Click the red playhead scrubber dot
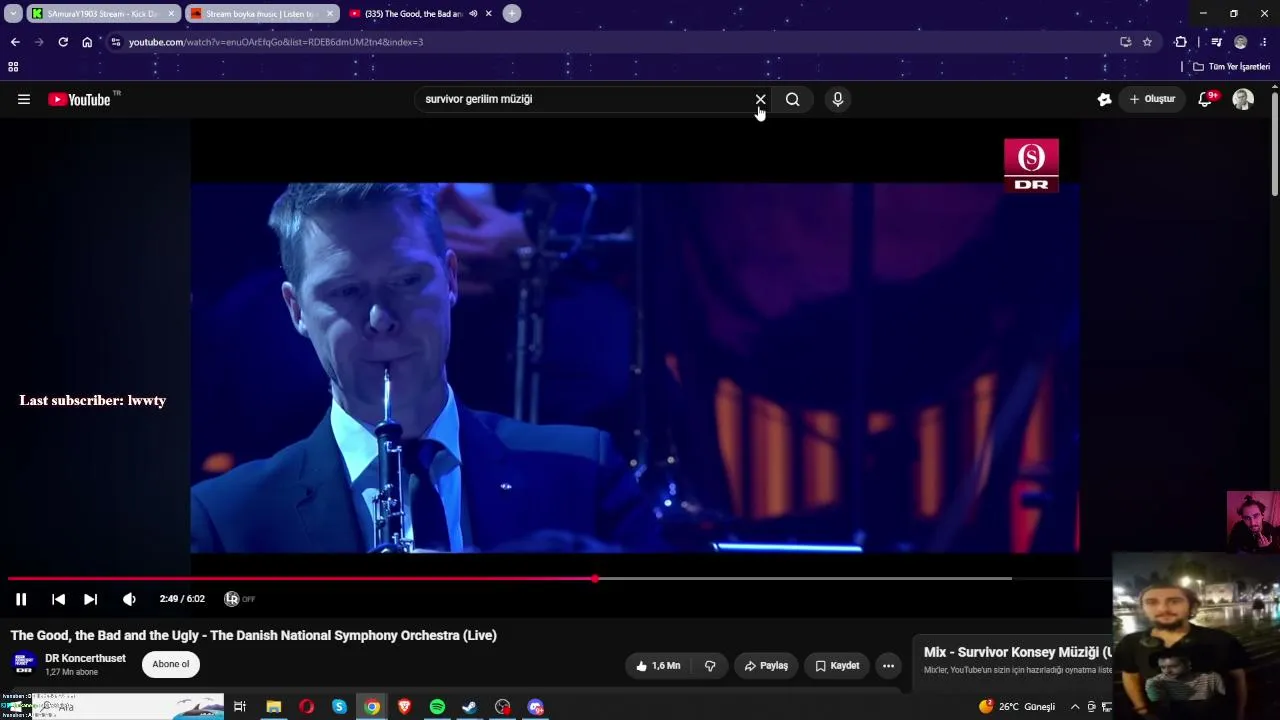Viewport: 1280px width, 720px height. click(x=595, y=578)
